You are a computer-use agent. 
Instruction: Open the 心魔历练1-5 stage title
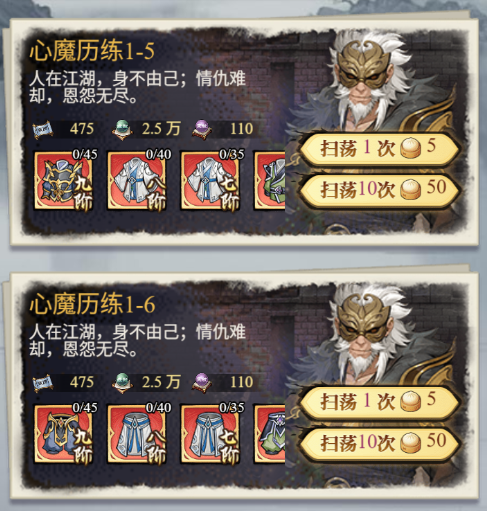[x=92, y=51]
